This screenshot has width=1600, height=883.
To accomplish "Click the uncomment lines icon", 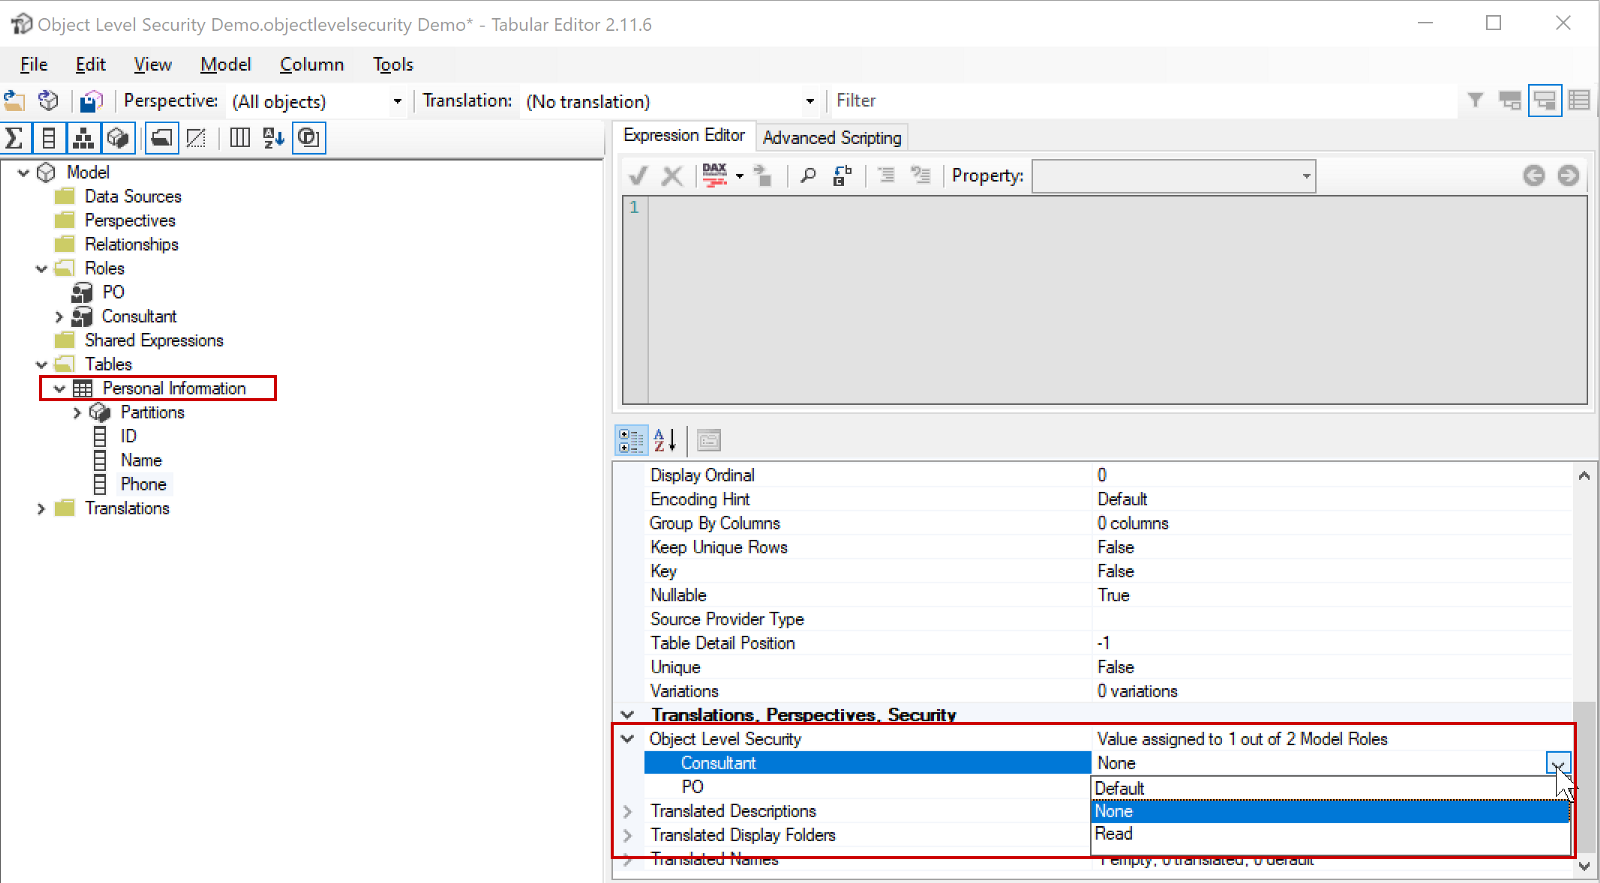I will click(x=920, y=176).
